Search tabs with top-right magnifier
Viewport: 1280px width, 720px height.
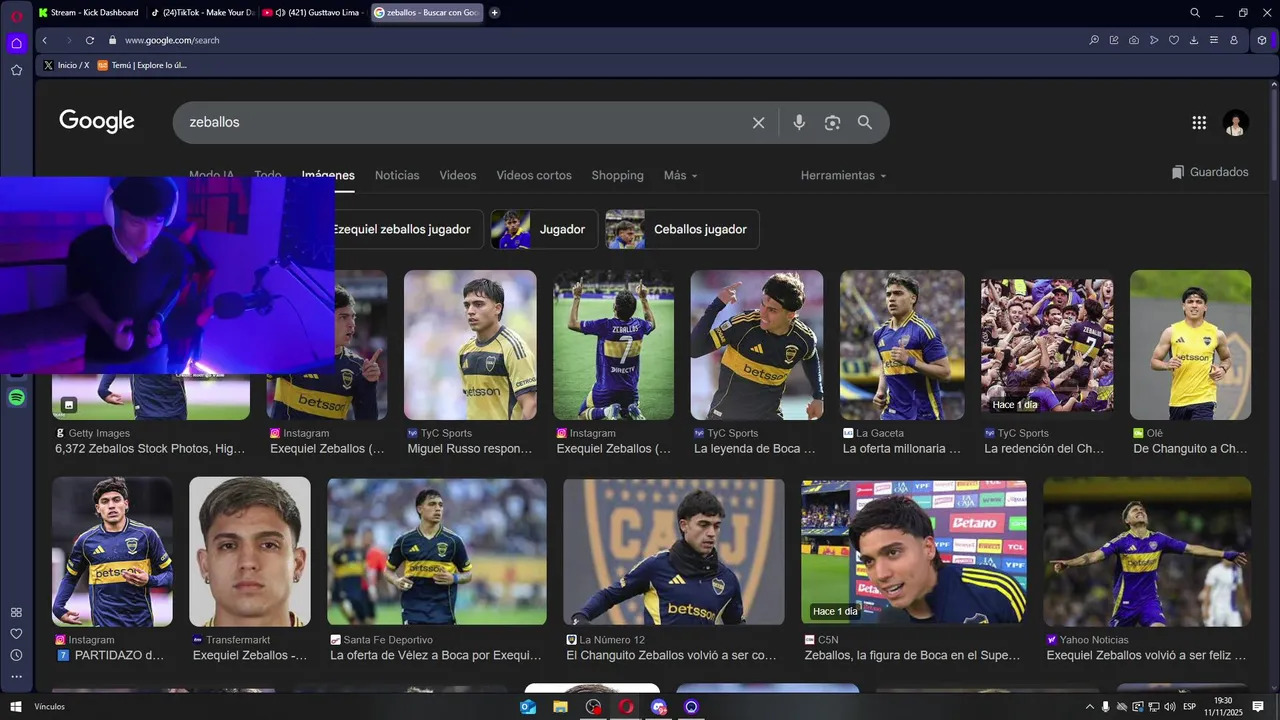[x=1195, y=13]
